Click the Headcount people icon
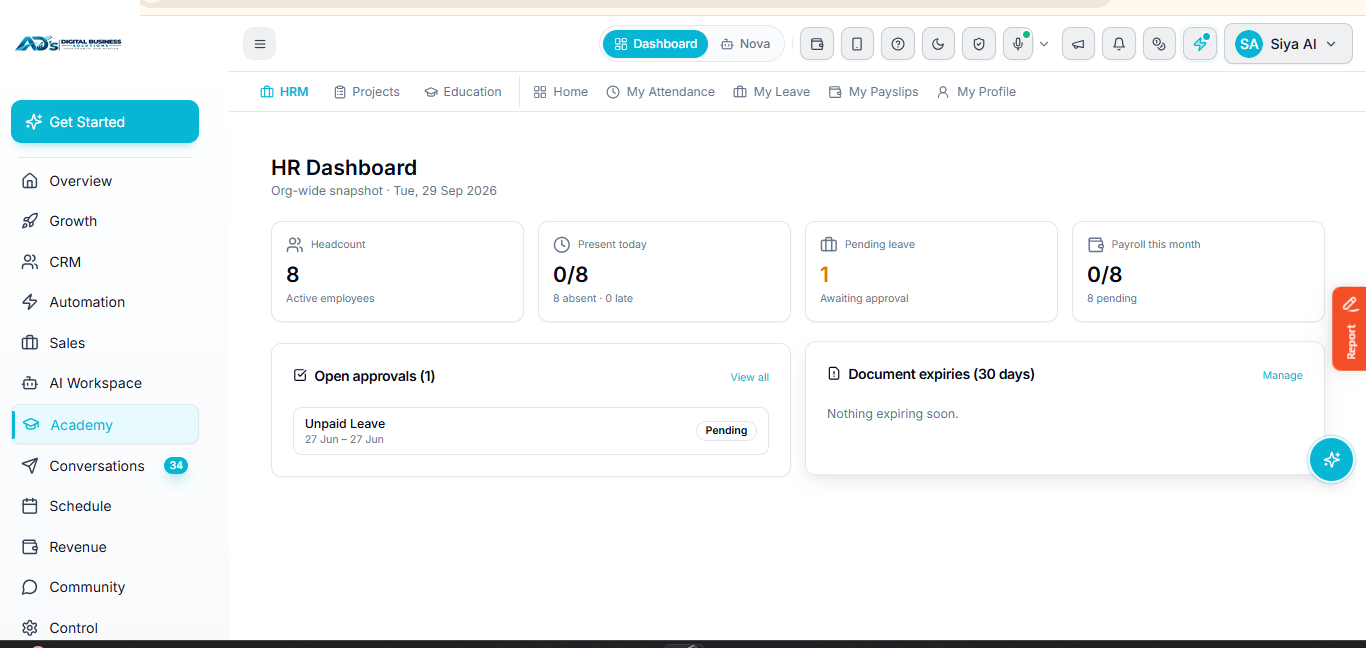Viewport: 1366px width, 648px height. click(x=295, y=245)
